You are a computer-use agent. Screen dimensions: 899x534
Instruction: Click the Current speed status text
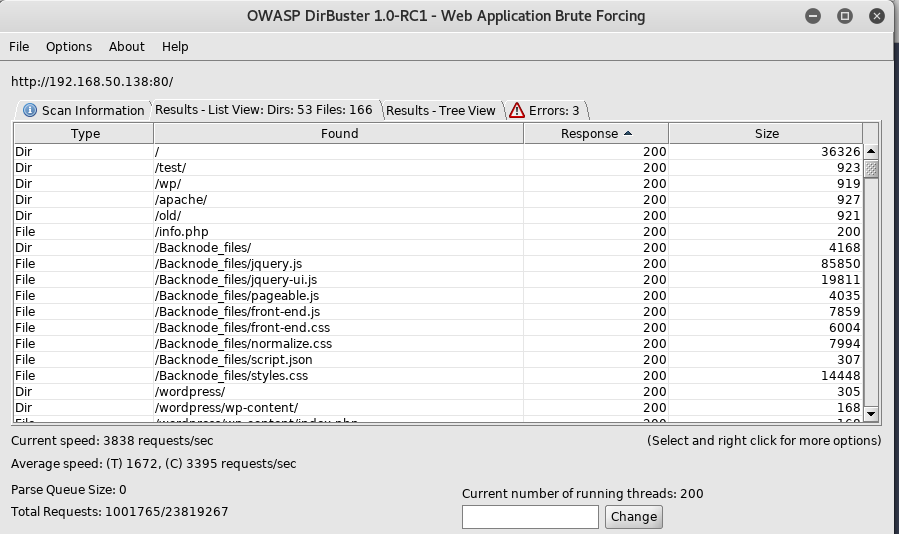point(112,441)
